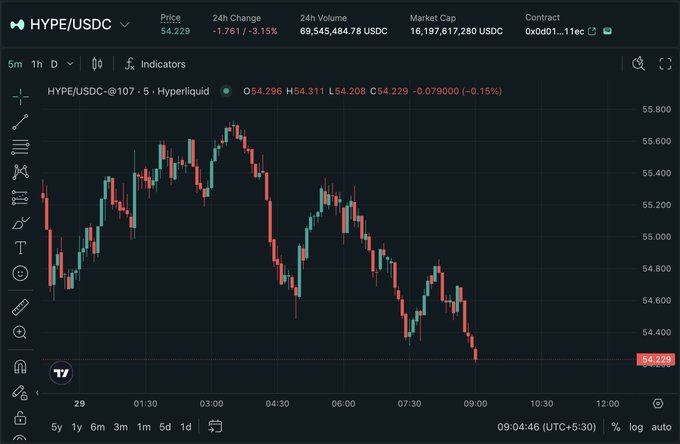This screenshot has height=444, width=680.
Task: Open the Fibonacci retracement lines tool
Action: 20,147
